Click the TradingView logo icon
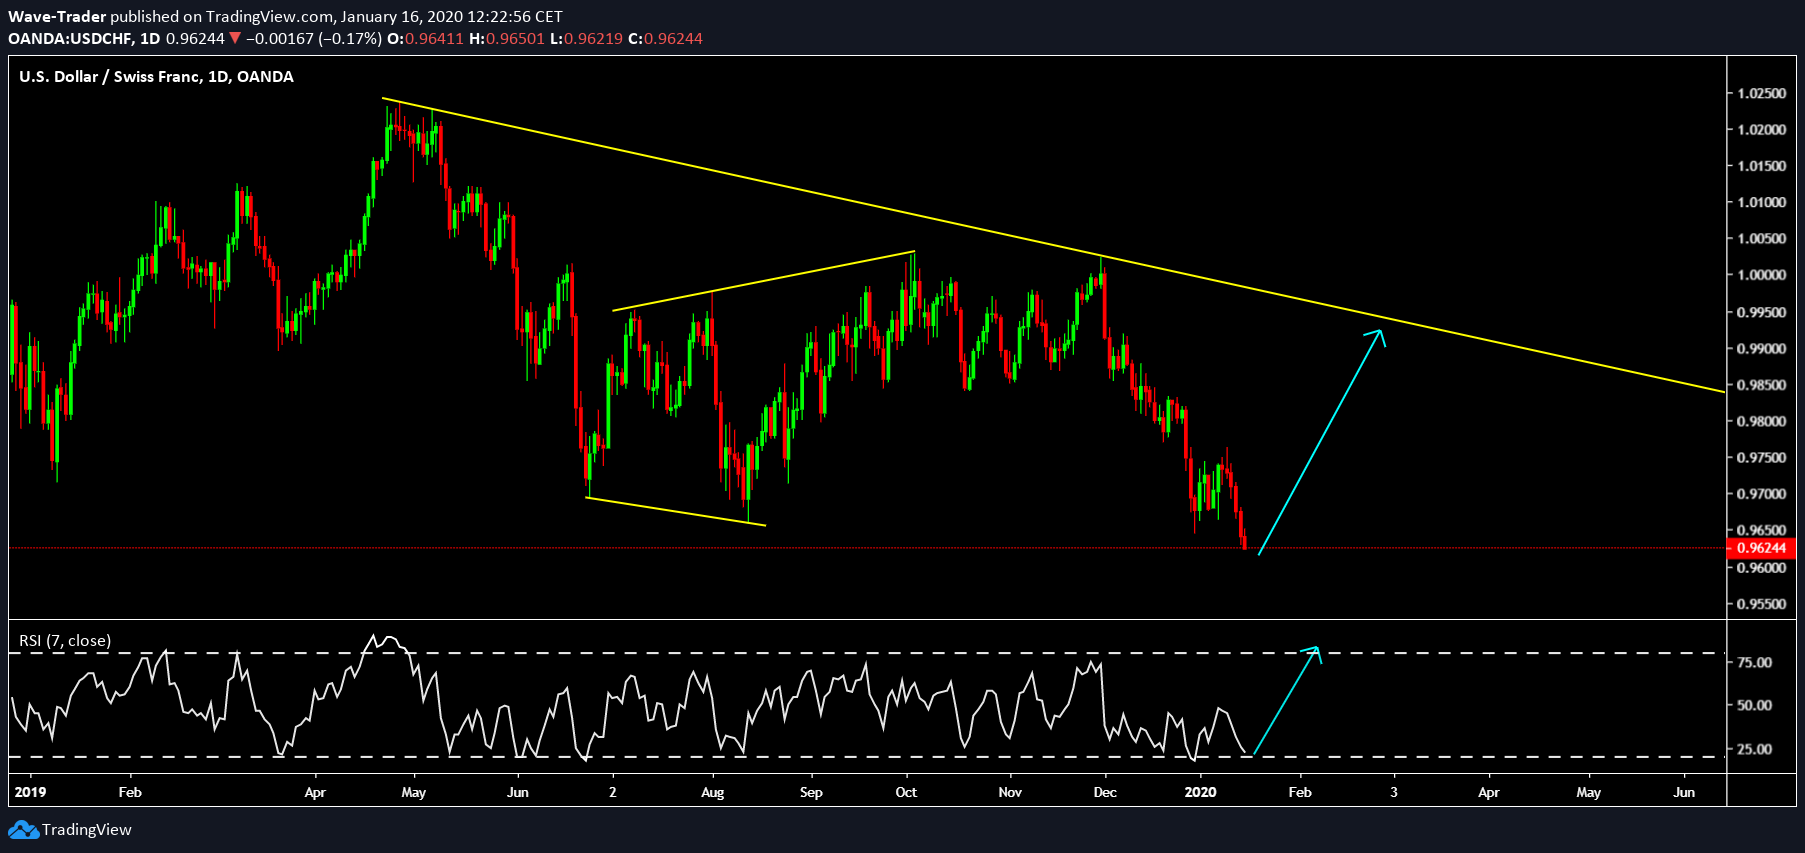1805x853 pixels. 23,830
